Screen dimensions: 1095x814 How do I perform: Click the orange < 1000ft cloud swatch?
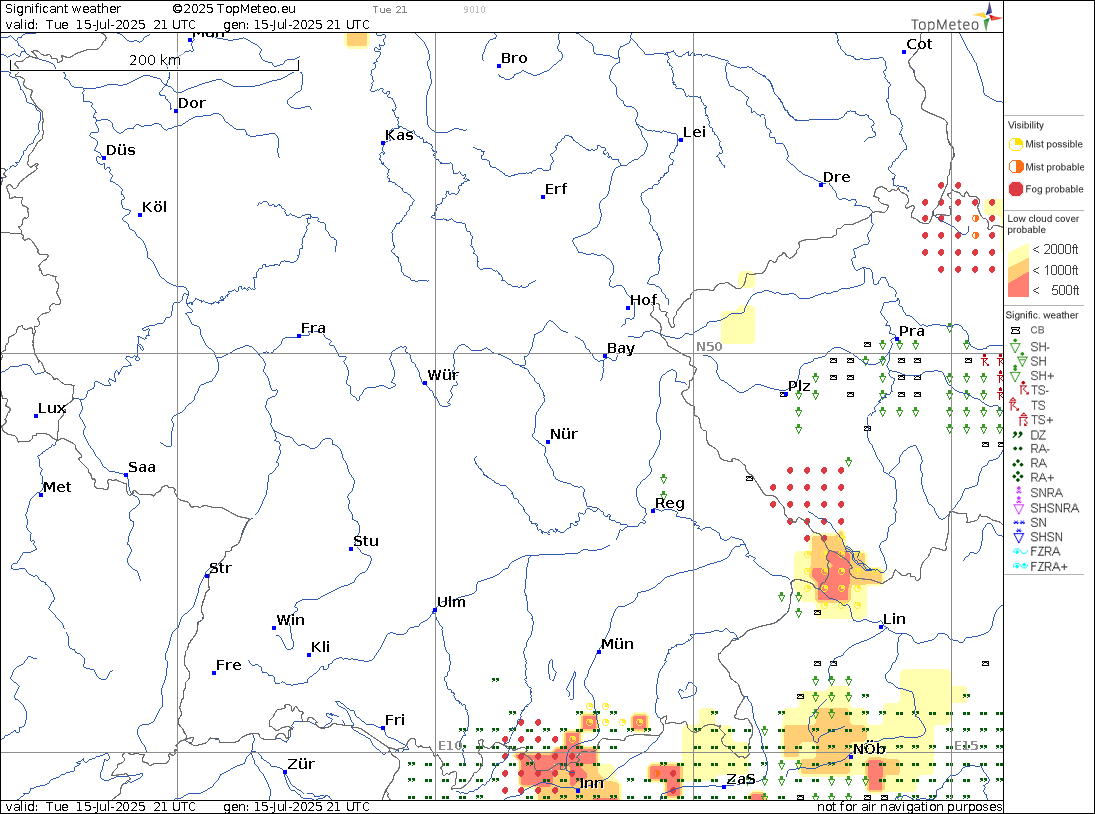[1017, 270]
